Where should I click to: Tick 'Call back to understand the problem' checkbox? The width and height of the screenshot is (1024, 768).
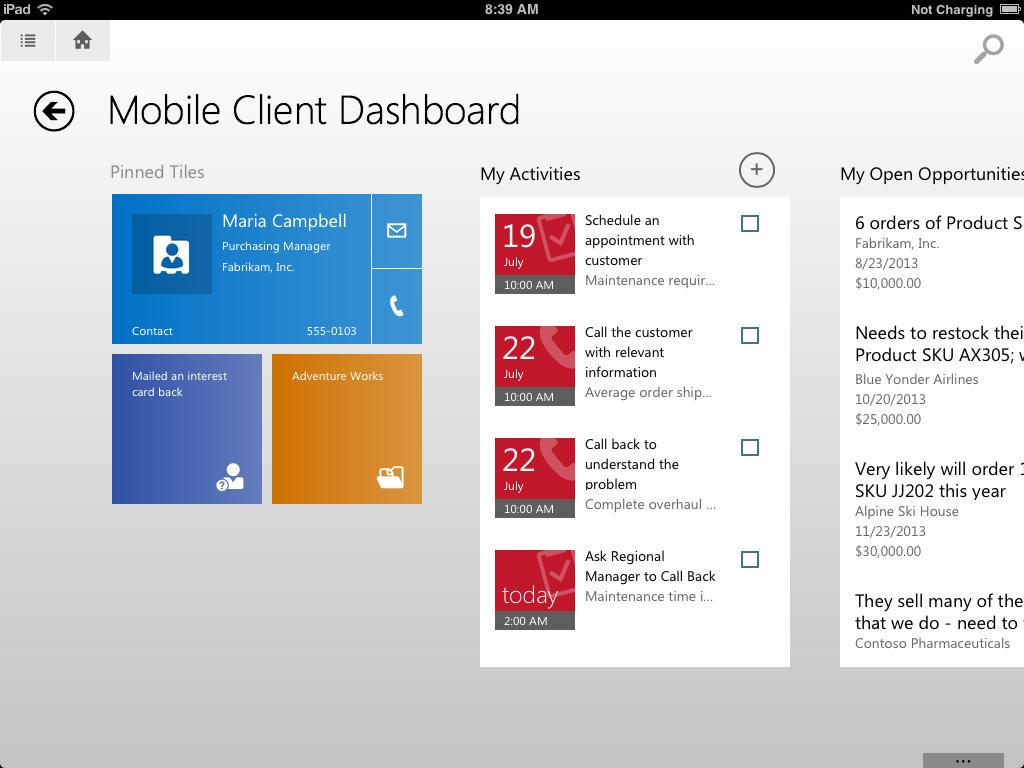(749, 448)
